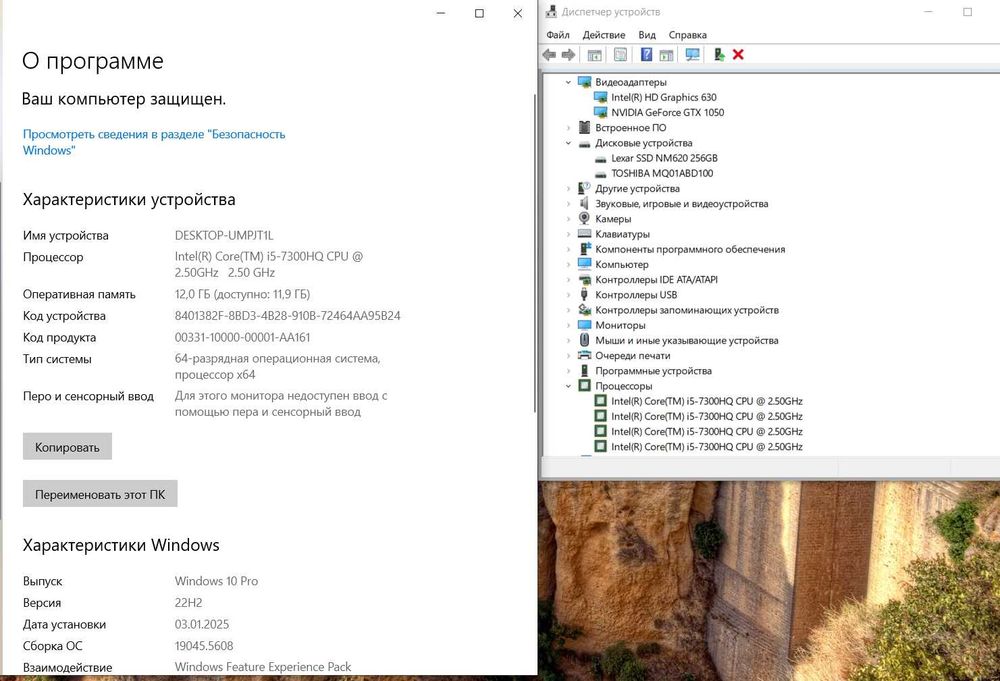
Task: Select Lexar SSD NM620 256GB text entry
Action: [x=665, y=158]
